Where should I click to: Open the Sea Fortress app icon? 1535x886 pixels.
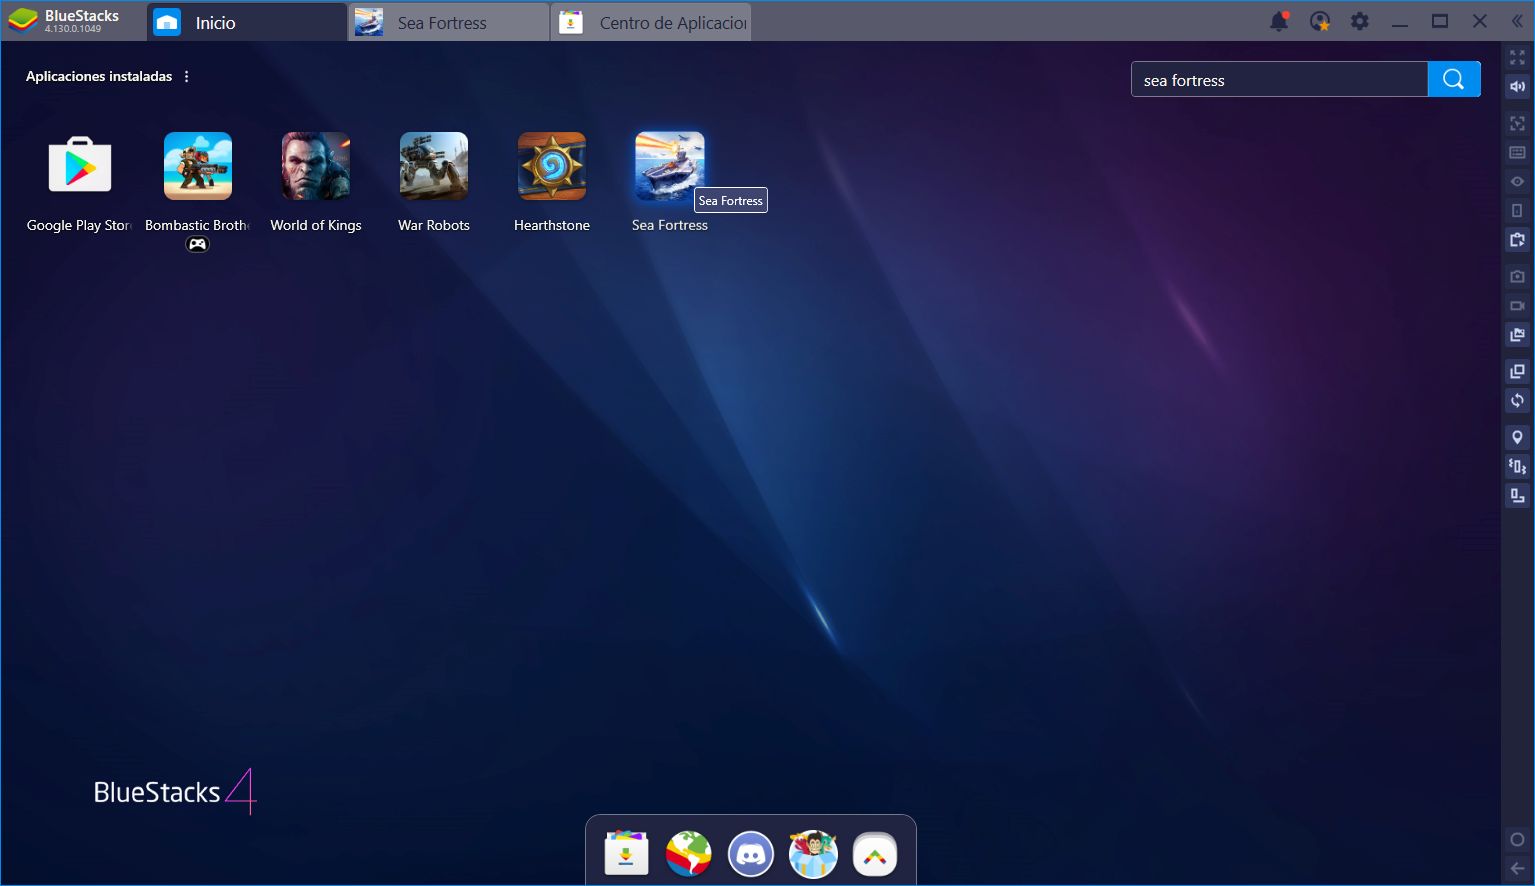(x=670, y=166)
